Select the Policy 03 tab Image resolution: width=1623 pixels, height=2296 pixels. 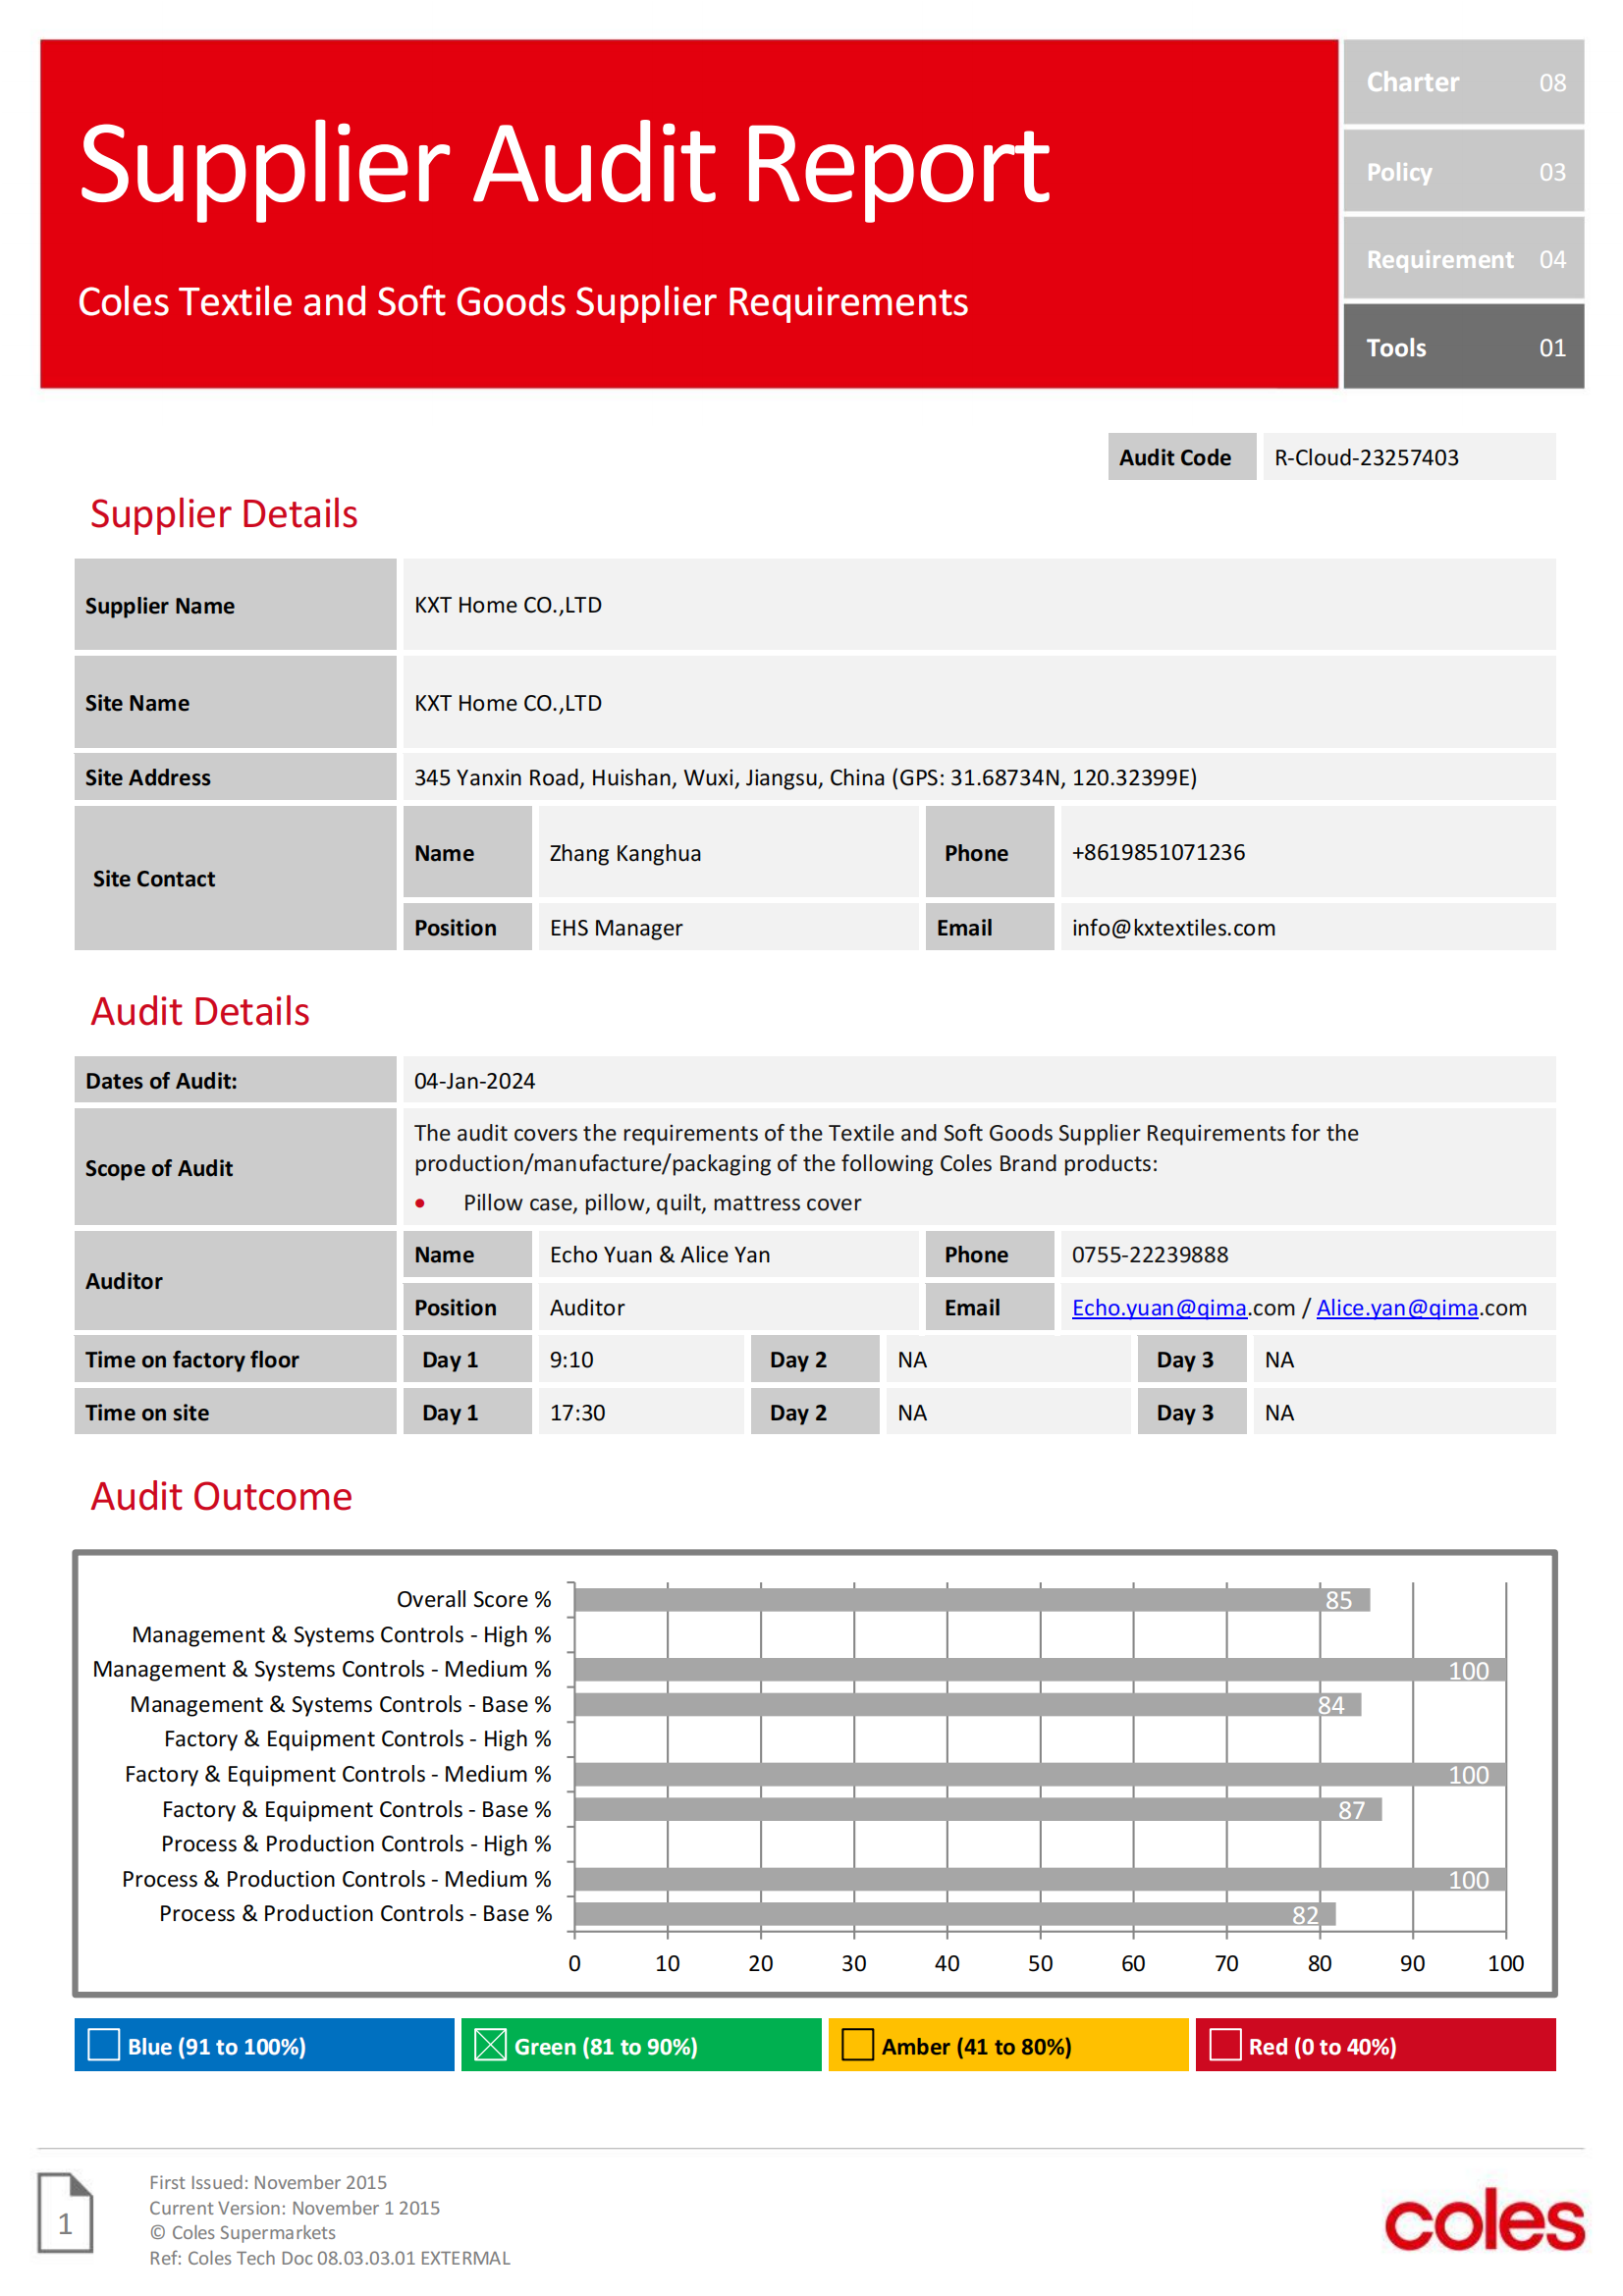1463,171
